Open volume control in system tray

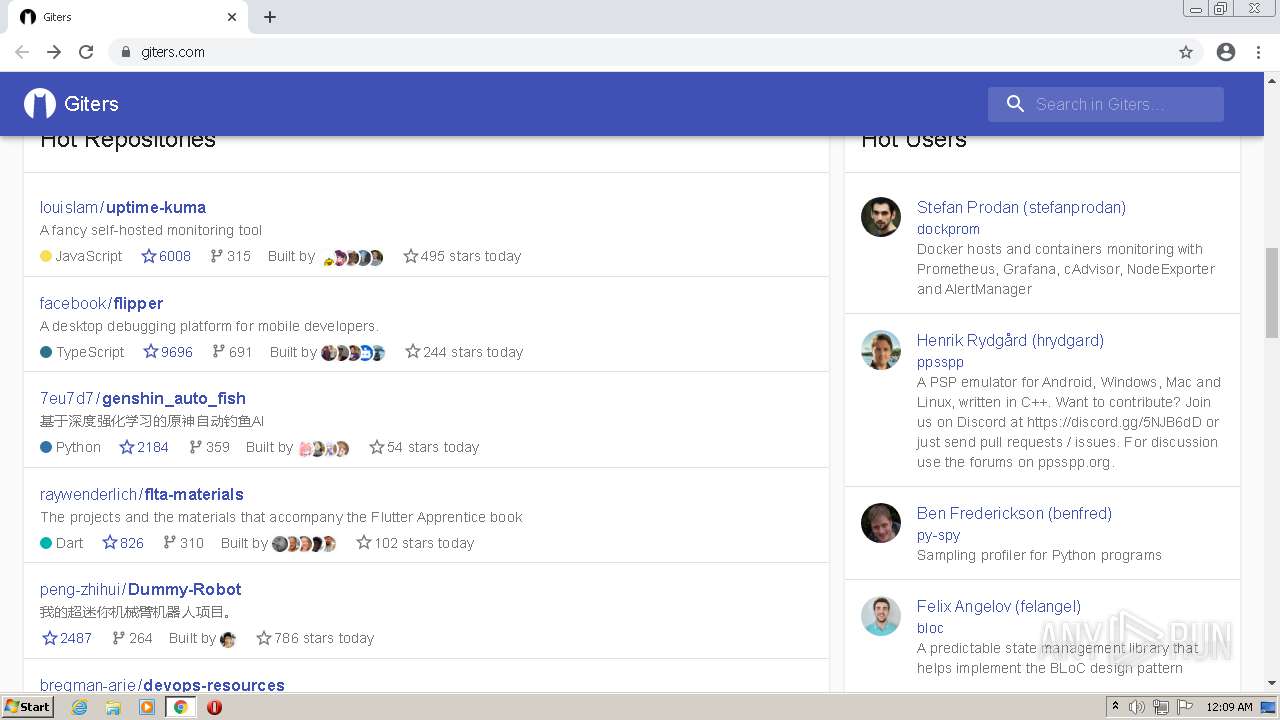[1137, 707]
